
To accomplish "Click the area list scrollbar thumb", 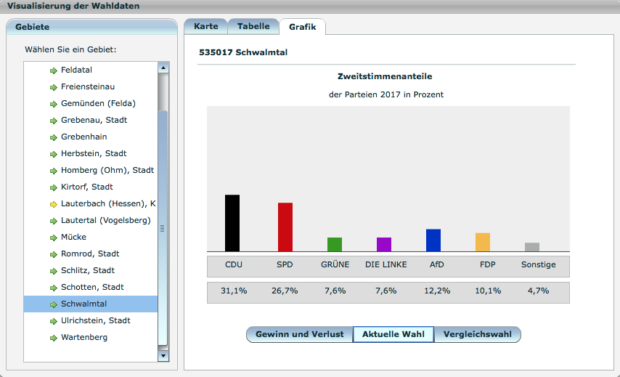I will point(163,229).
